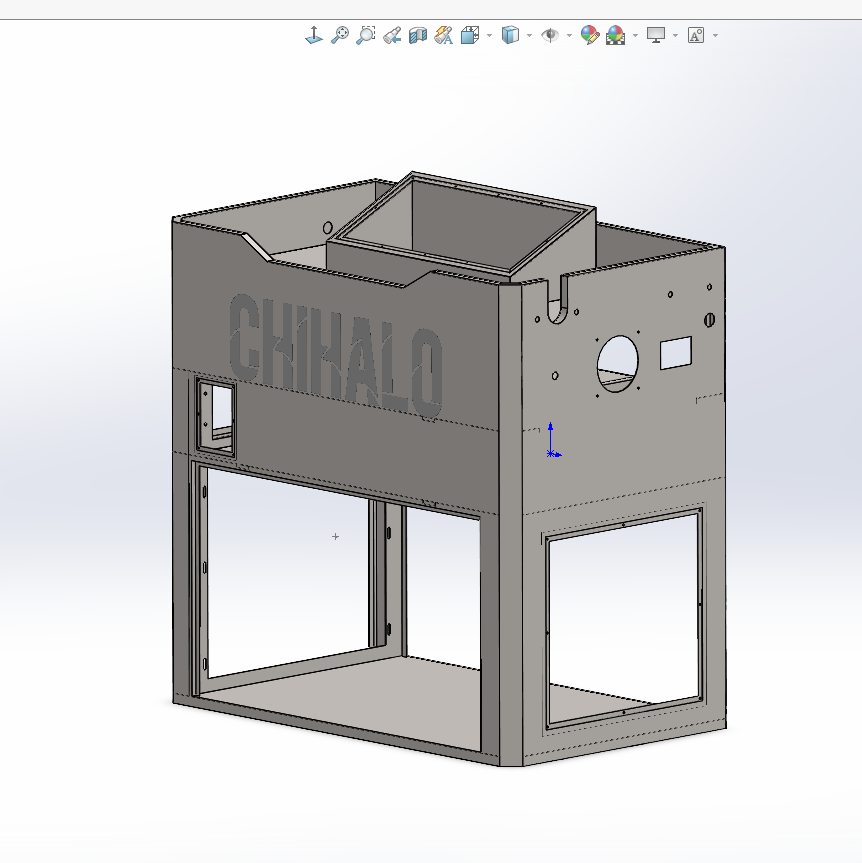This screenshot has width=862, height=863.
Task: Open the View Settings dropdown arrow
Action: point(676,36)
